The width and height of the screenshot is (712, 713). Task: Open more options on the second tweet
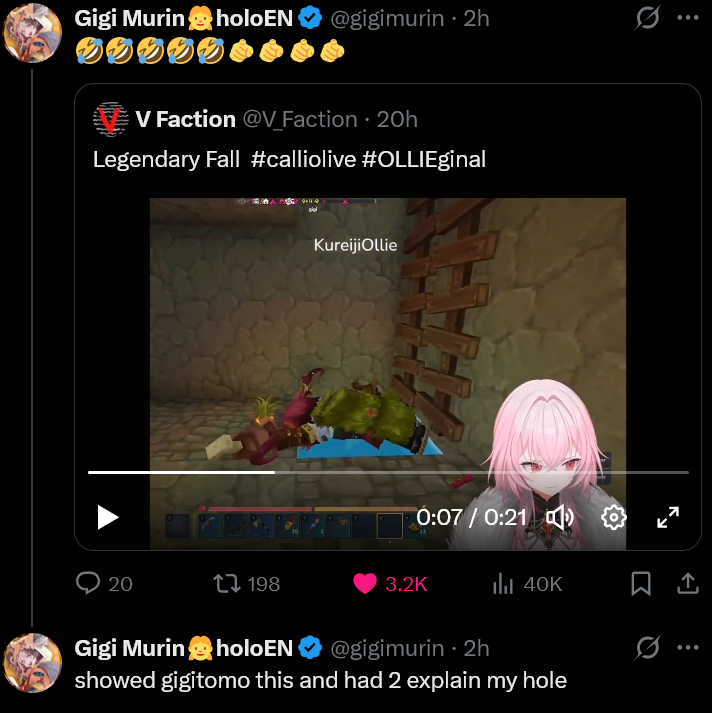pos(688,648)
